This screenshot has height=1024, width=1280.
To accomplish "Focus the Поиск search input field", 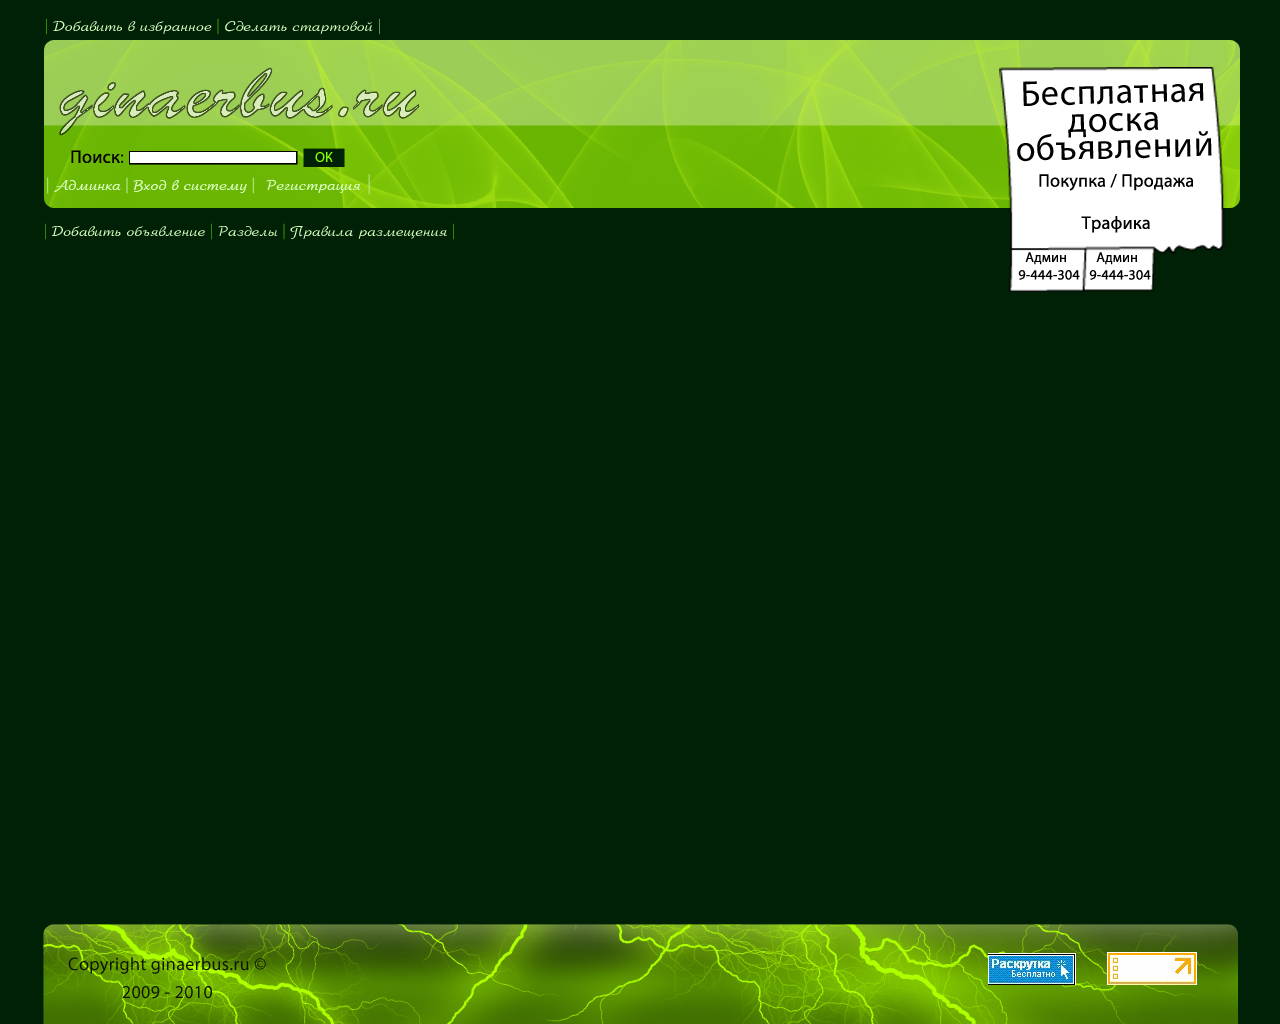I will coord(213,158).
